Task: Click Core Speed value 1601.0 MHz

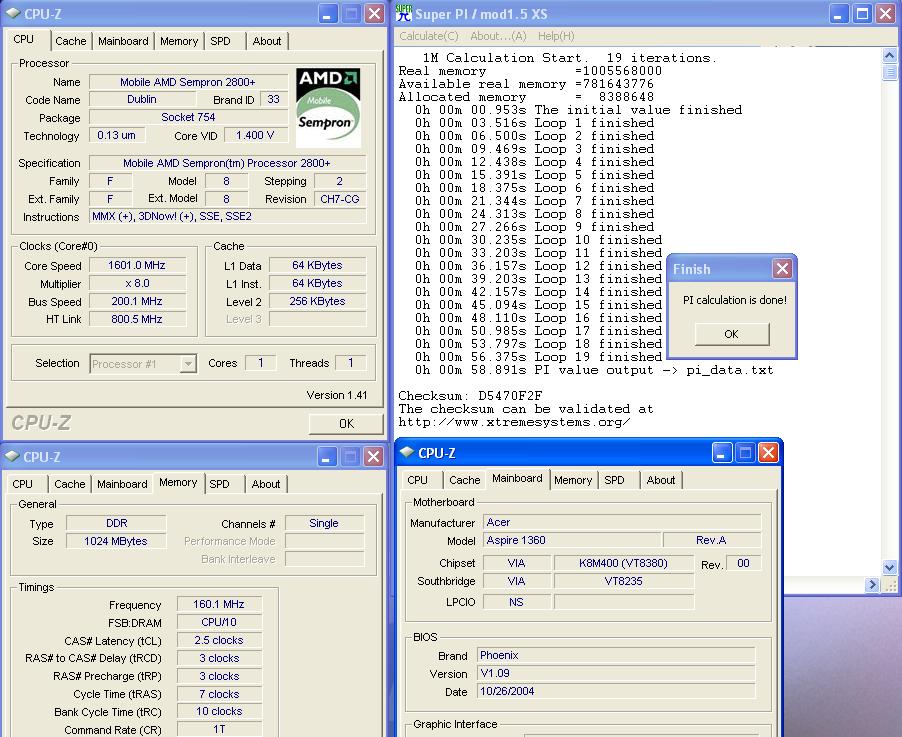Action: (x=137, y=265)
